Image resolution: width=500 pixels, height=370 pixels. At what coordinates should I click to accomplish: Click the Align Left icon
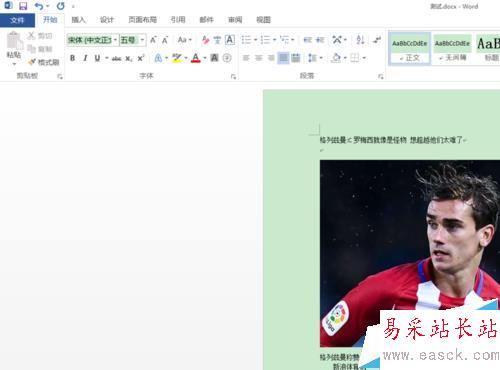[x=246, y=58]
